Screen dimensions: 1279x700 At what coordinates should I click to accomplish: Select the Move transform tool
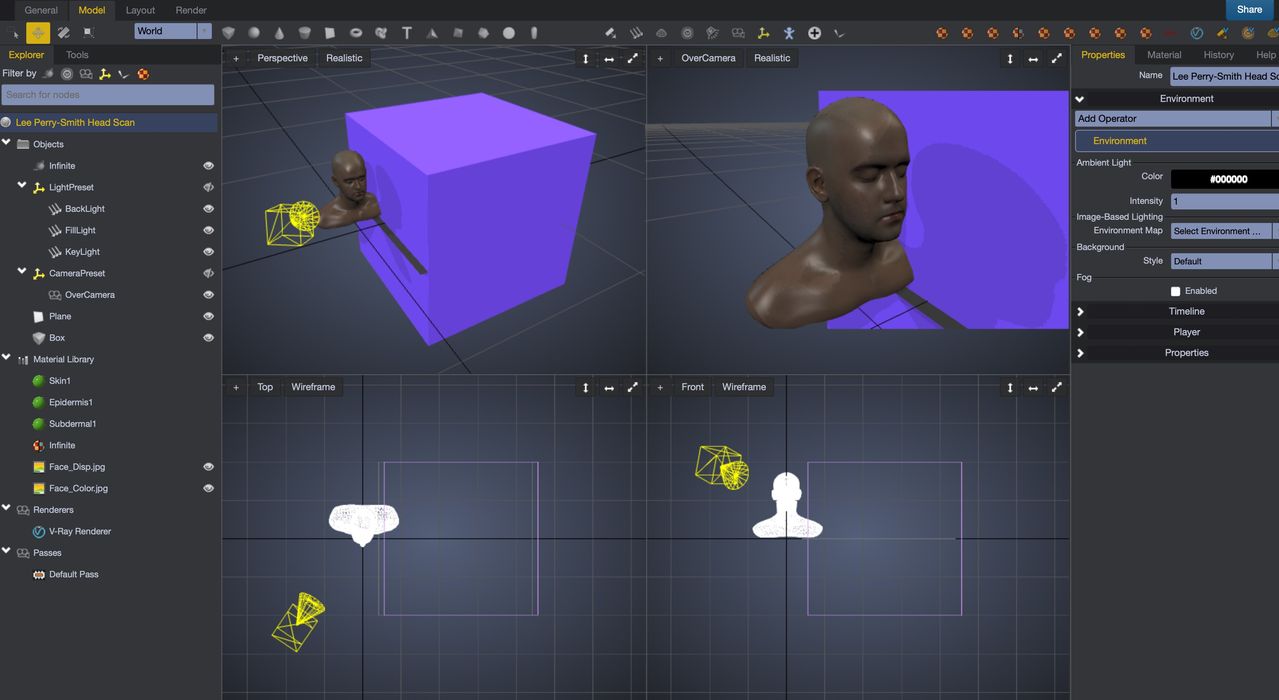pyautogui.click(x=38, y=33)
